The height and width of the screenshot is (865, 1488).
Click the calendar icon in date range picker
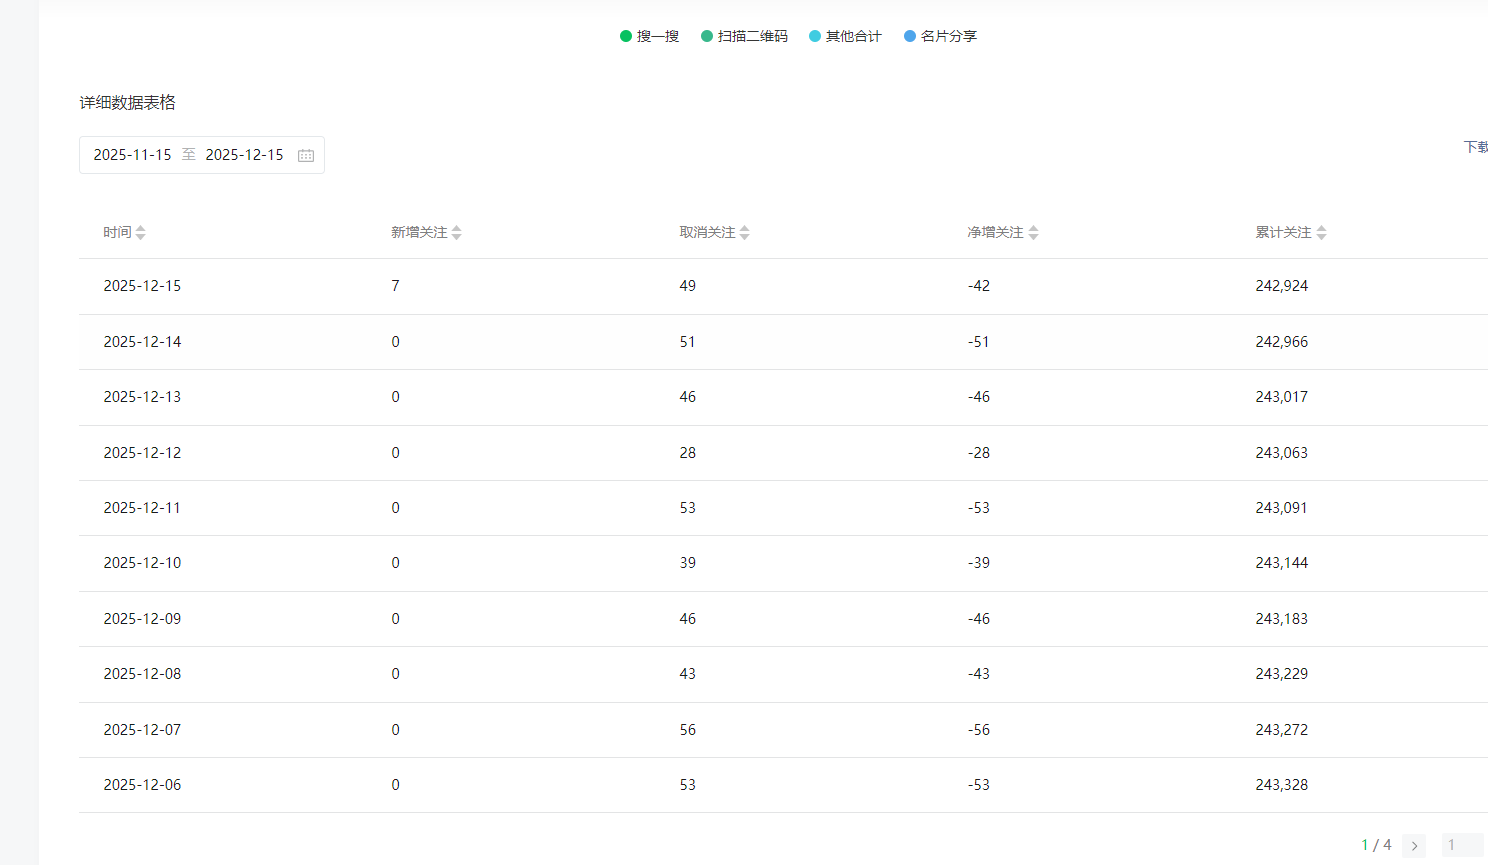coord(306,155)
